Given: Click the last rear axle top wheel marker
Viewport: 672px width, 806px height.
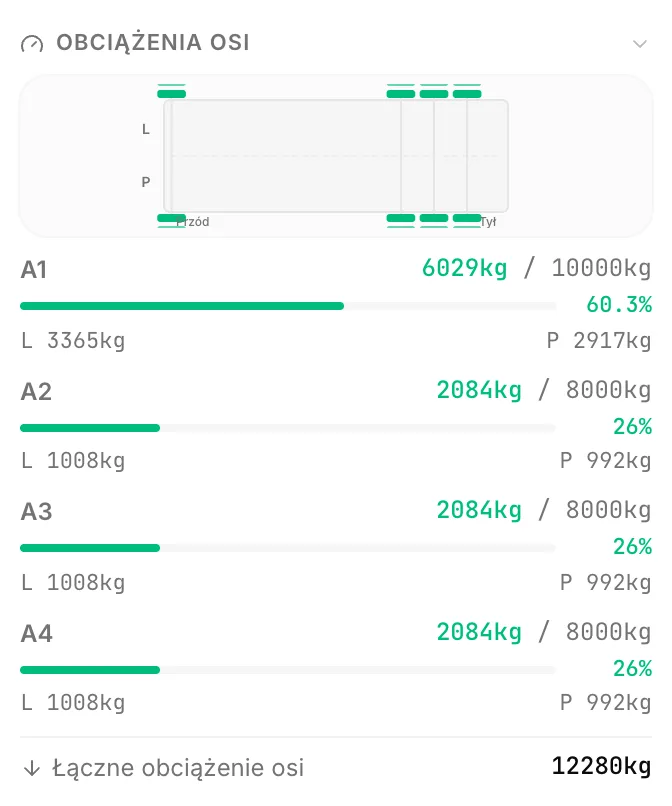Looking at the screenshot, I should 467,94.
